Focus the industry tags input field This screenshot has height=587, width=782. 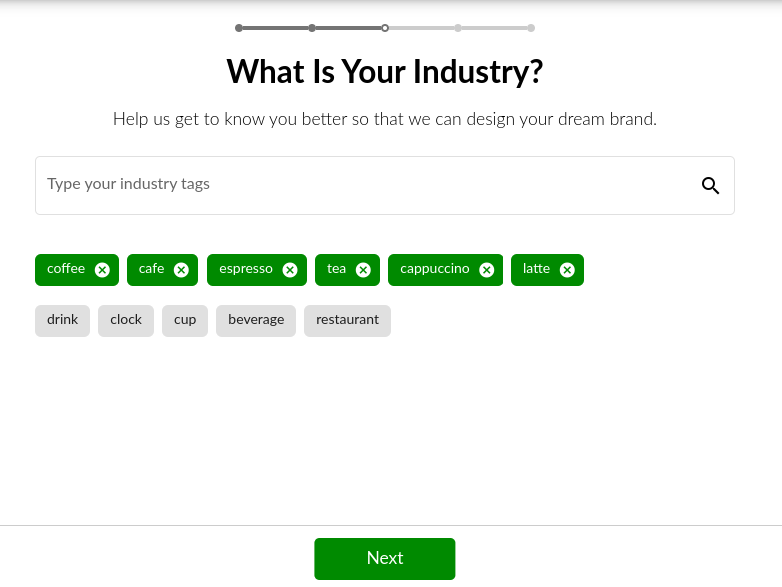pyautogui.click(x=385, y=186)
